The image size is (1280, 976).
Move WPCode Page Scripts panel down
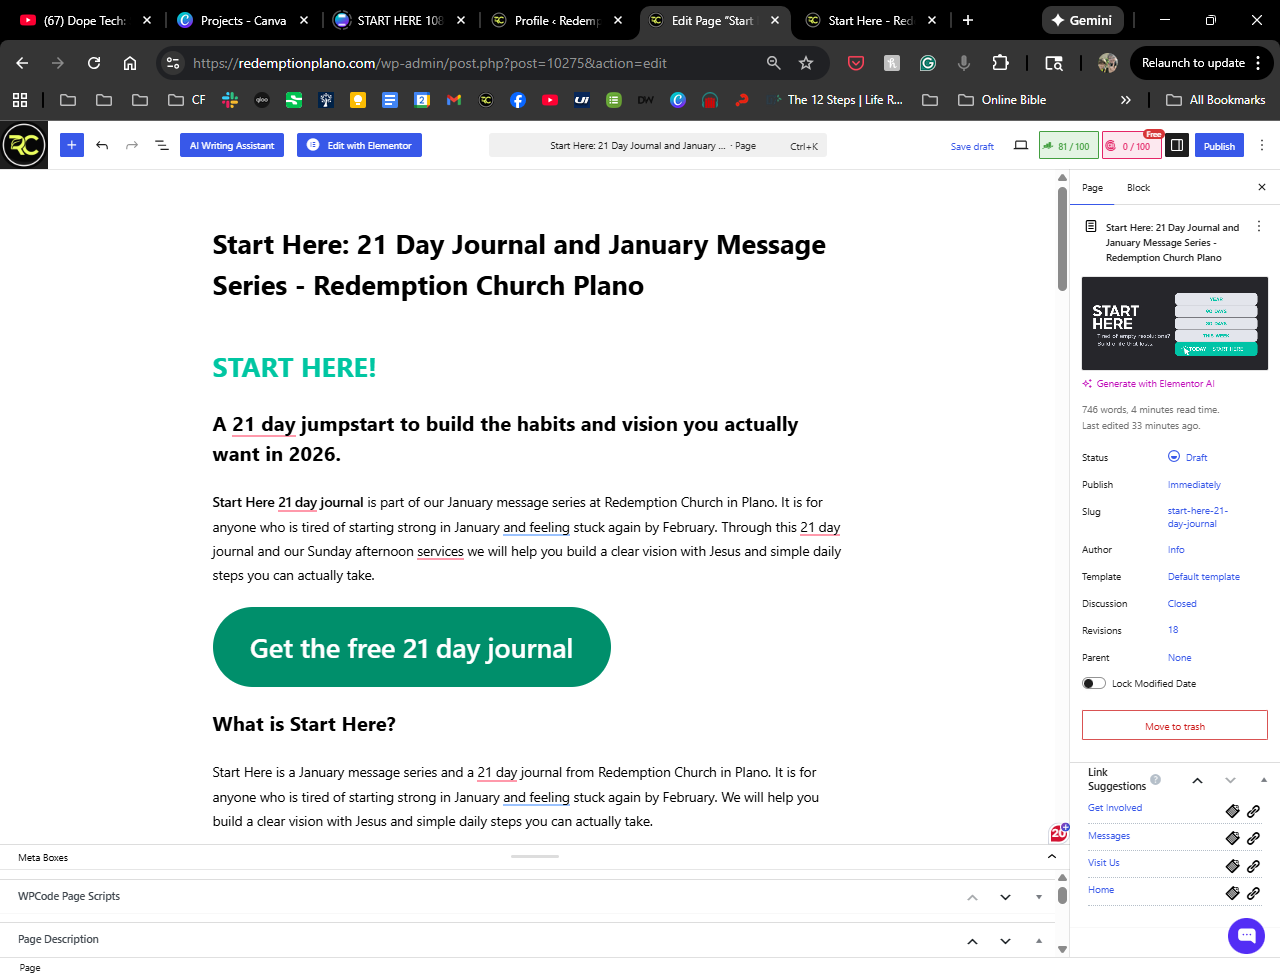coord(1005,897)
